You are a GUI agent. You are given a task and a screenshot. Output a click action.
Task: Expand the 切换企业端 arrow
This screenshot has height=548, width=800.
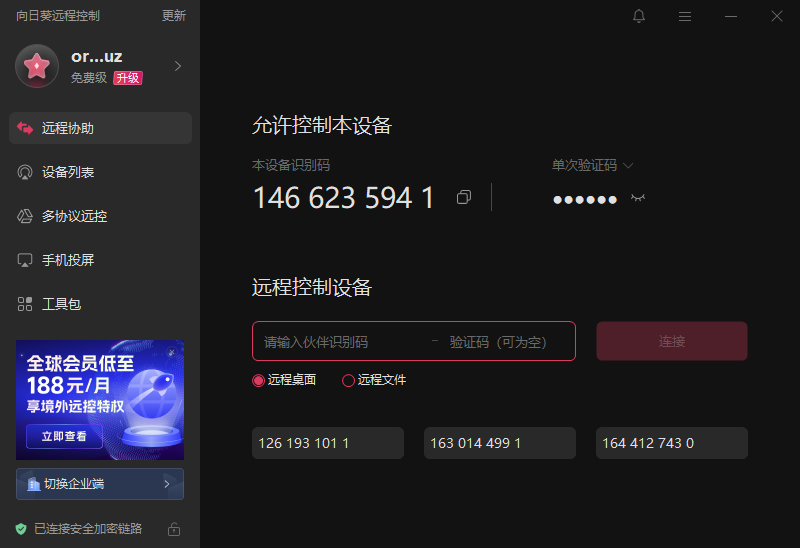167,484
